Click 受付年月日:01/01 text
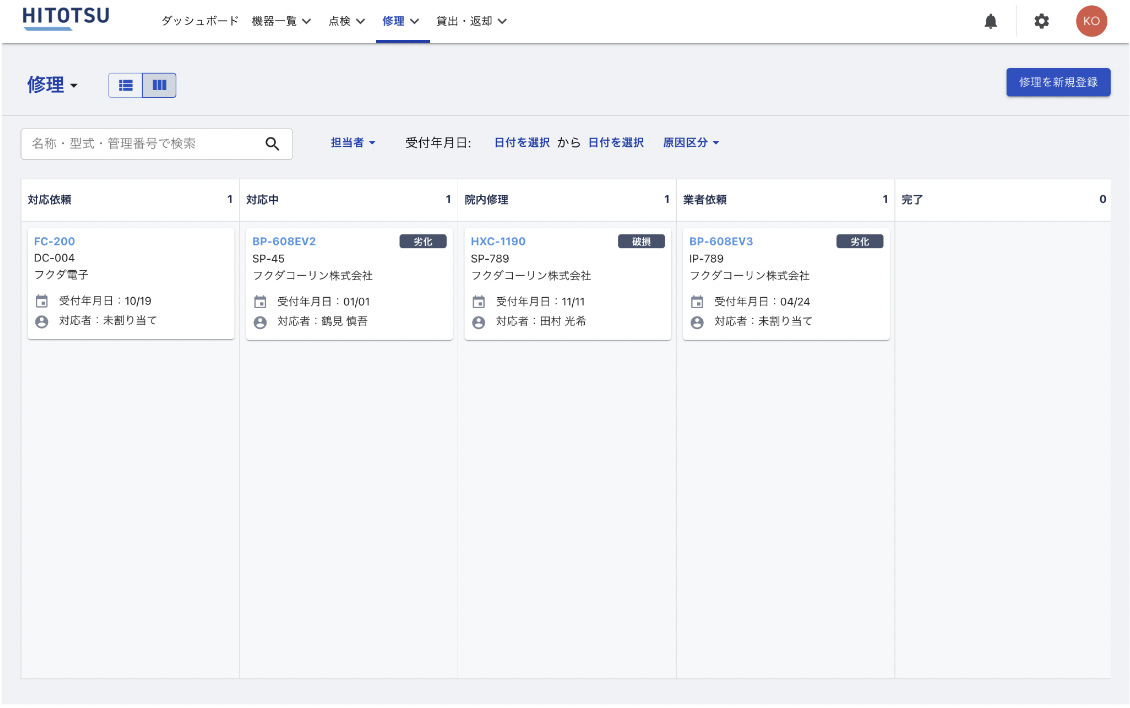The width and height of the screenshot is (1130, 708). 324,301
